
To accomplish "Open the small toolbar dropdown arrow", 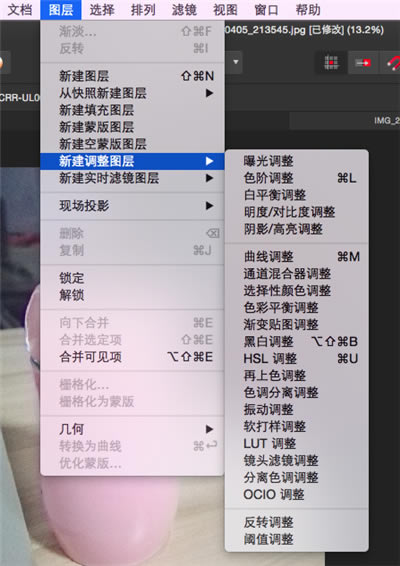I will [x=236, y=62].
